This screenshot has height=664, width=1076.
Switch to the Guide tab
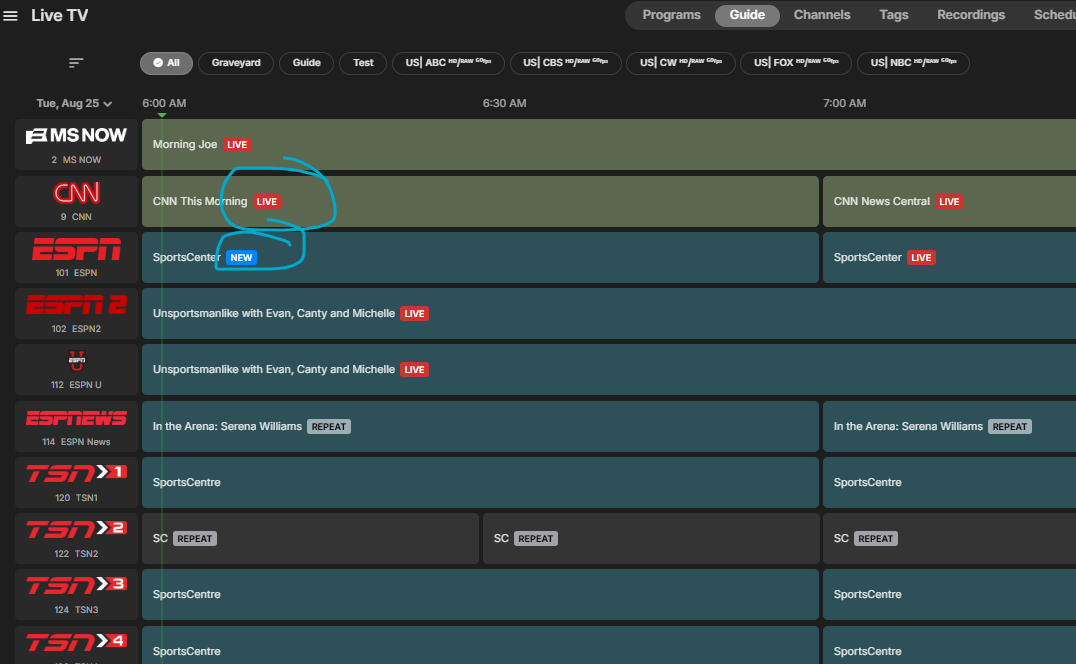(x=747, y=15)
